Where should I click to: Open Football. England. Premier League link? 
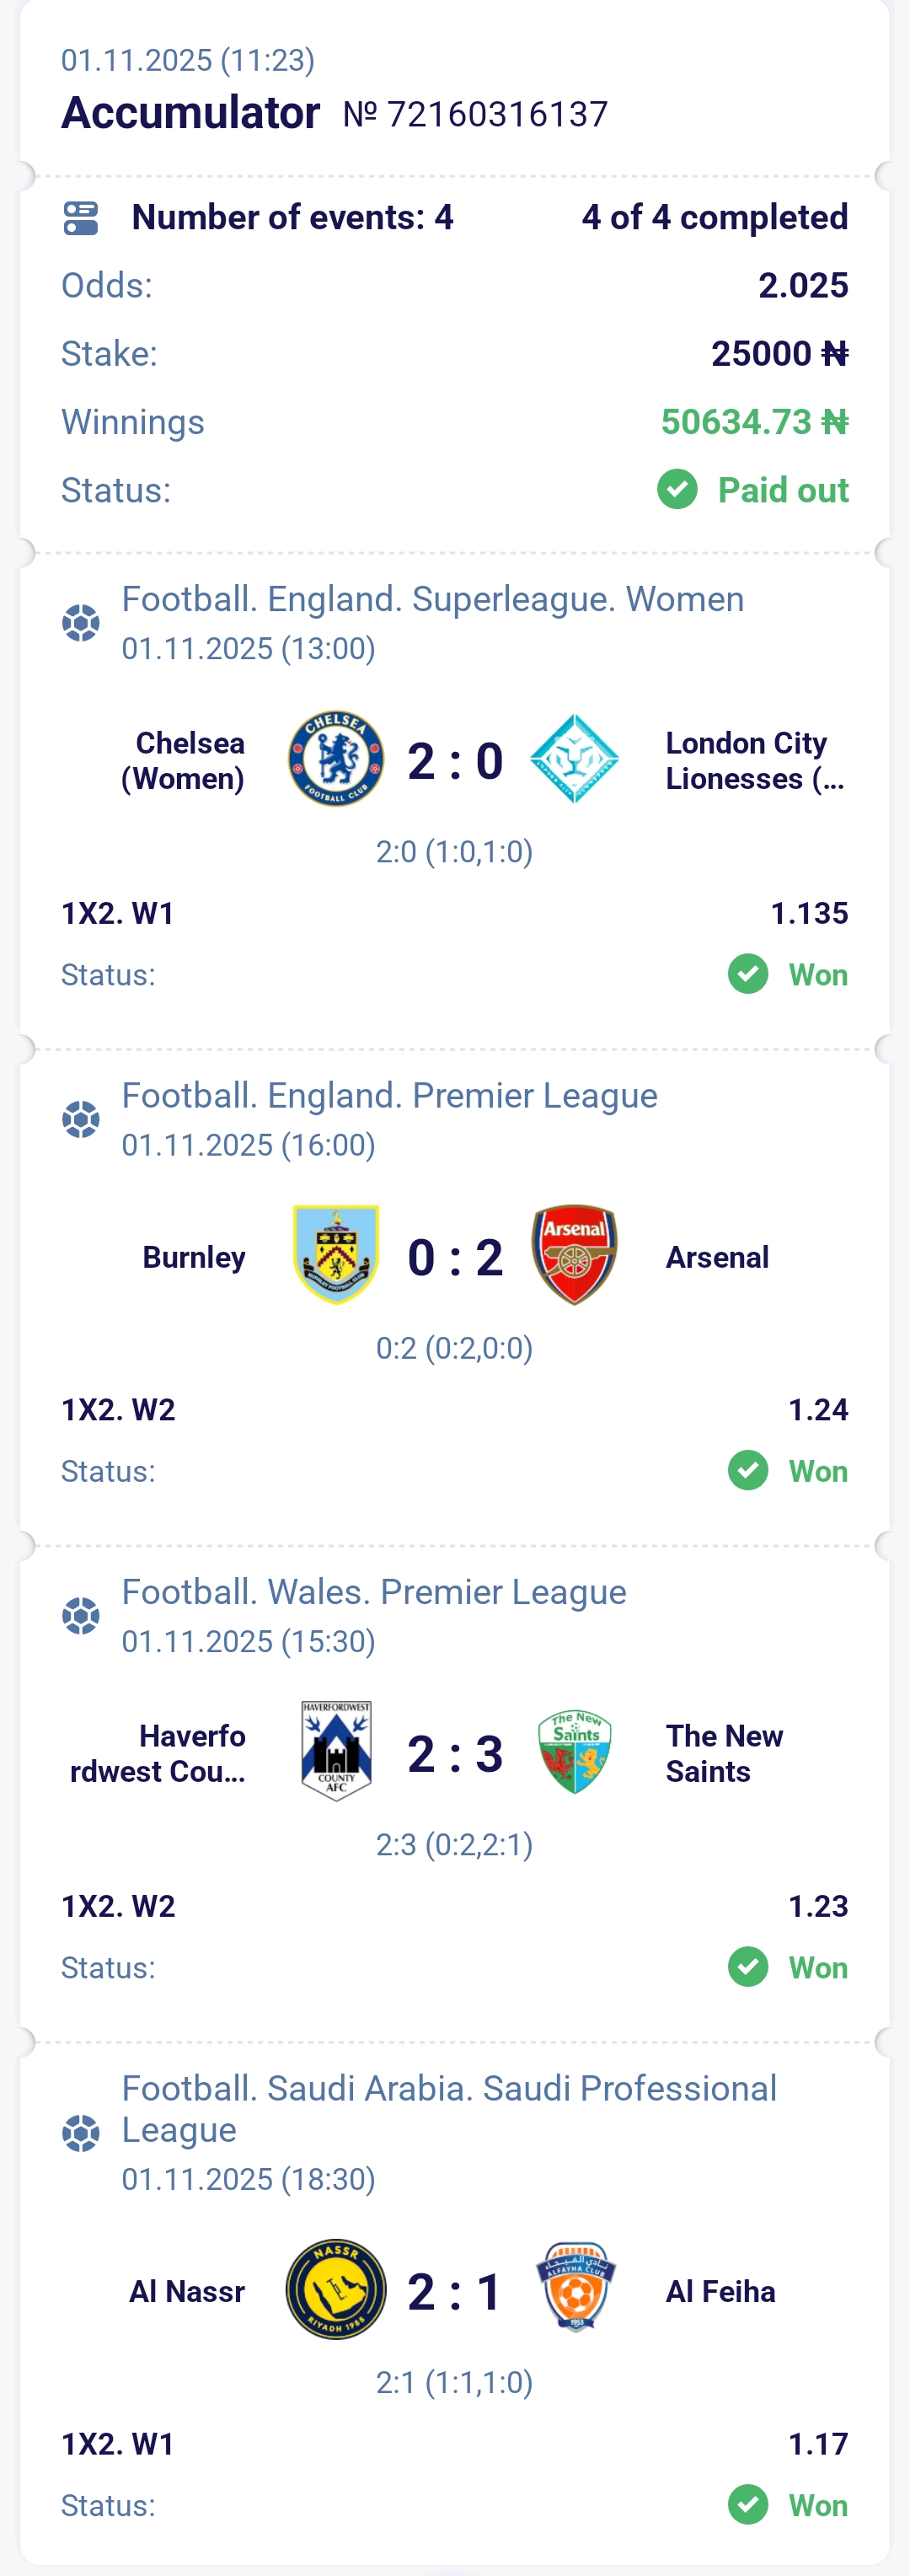click(389, 1096)
